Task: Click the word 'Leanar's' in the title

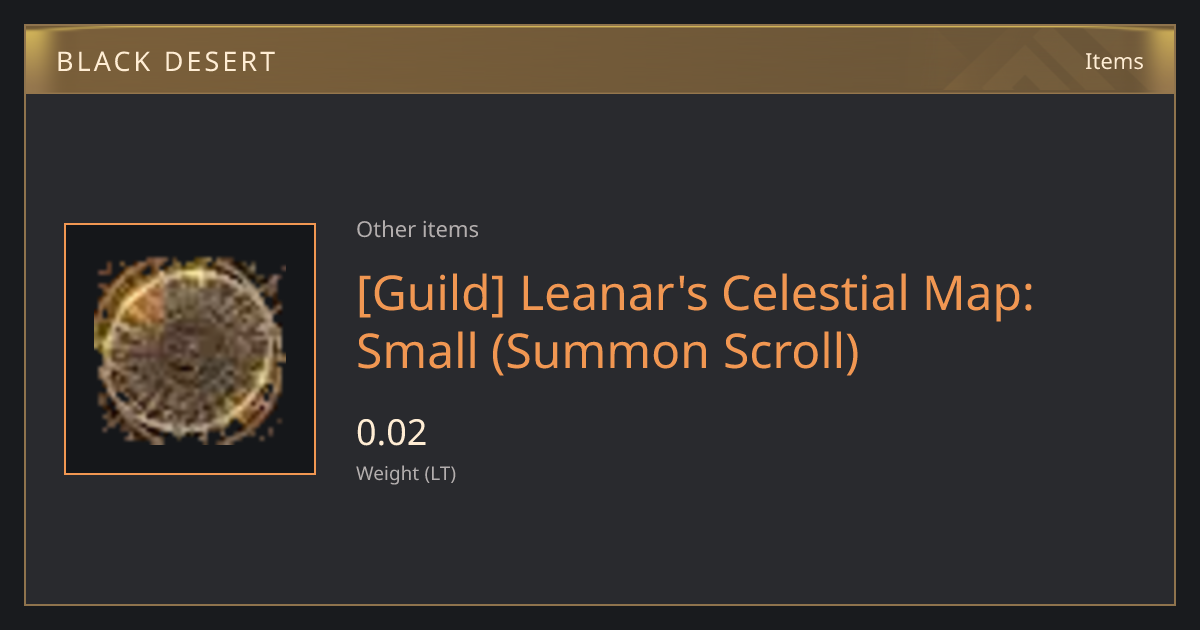Action: (613, 295)
